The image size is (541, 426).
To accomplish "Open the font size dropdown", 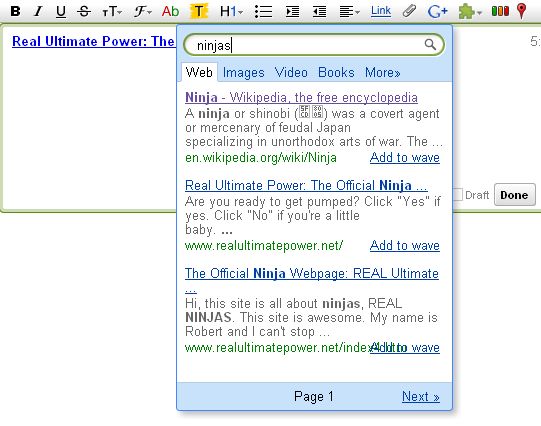I will (112, 12).
